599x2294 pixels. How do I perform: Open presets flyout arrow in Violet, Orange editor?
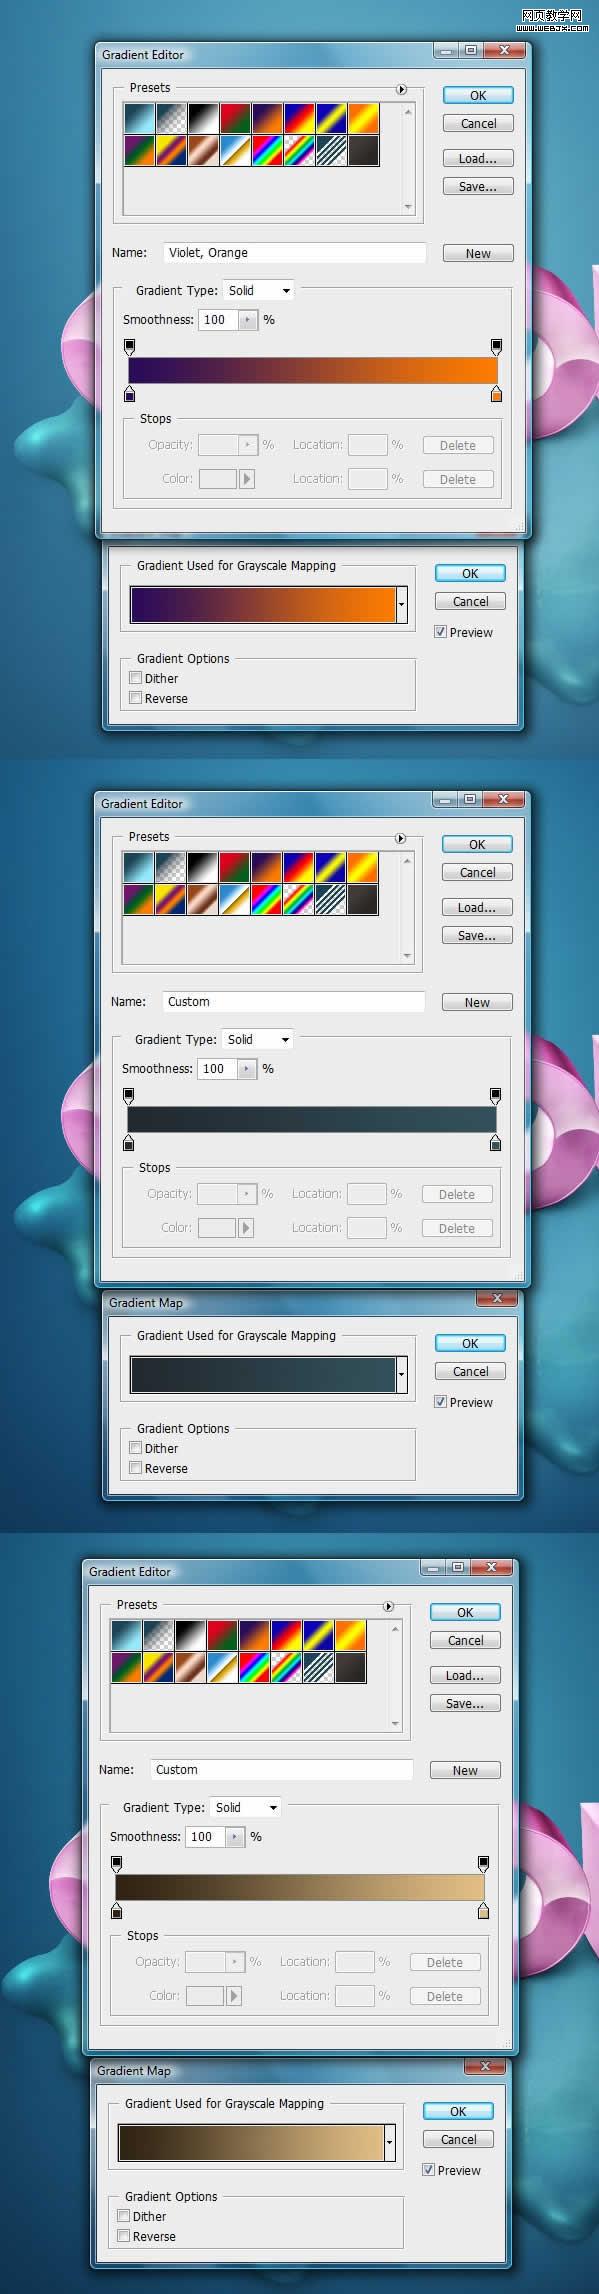tap(401, 89)
